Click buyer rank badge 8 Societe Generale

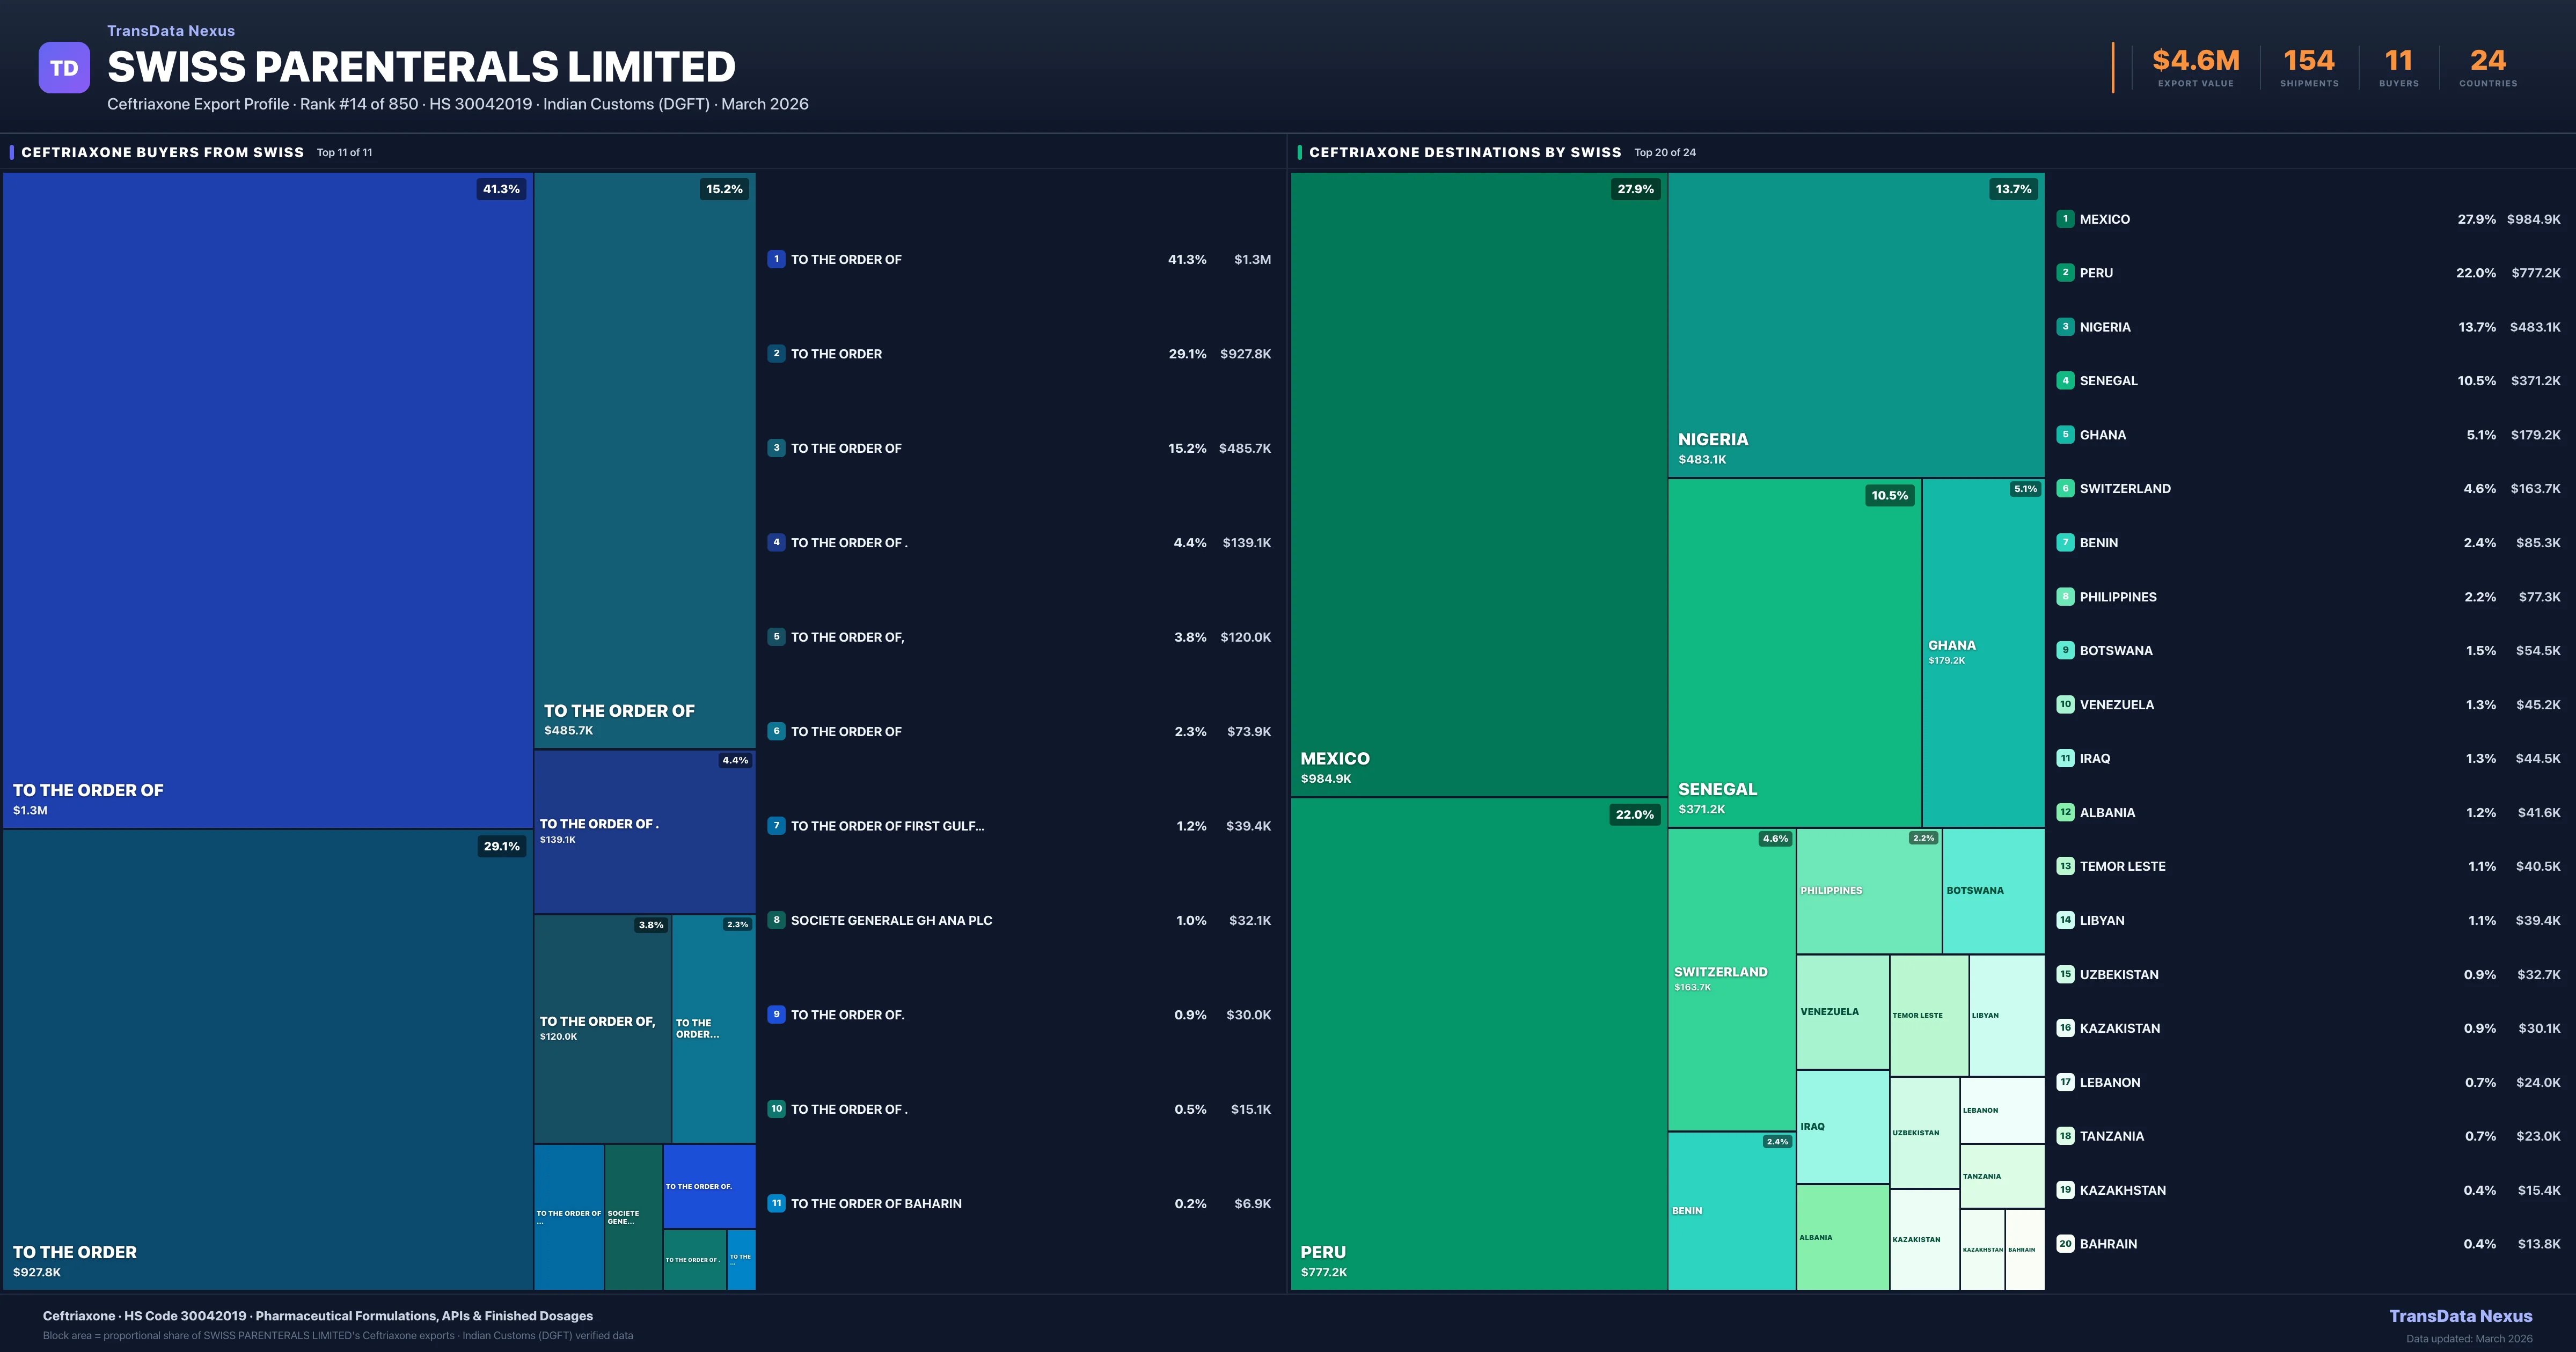(x=776, y=920)
